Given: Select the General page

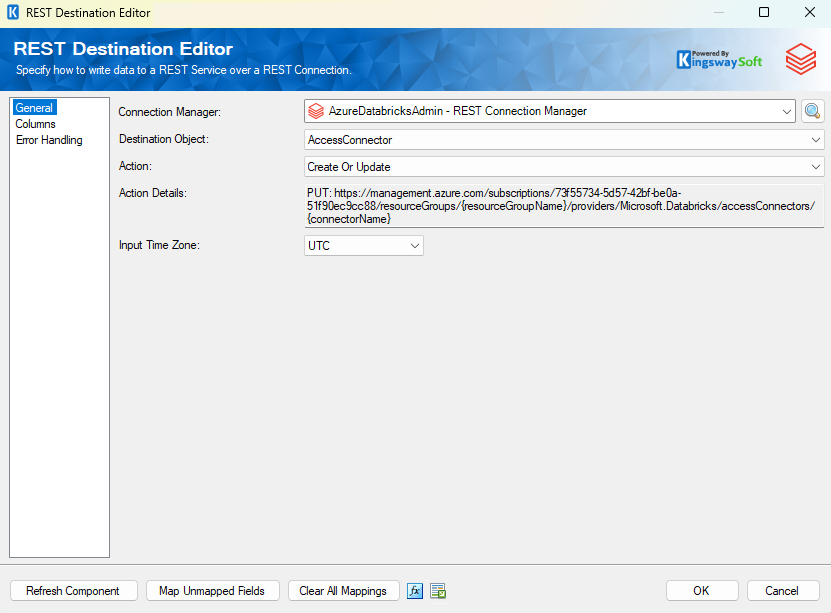Looking at the screenshot, I should [34, 108].
